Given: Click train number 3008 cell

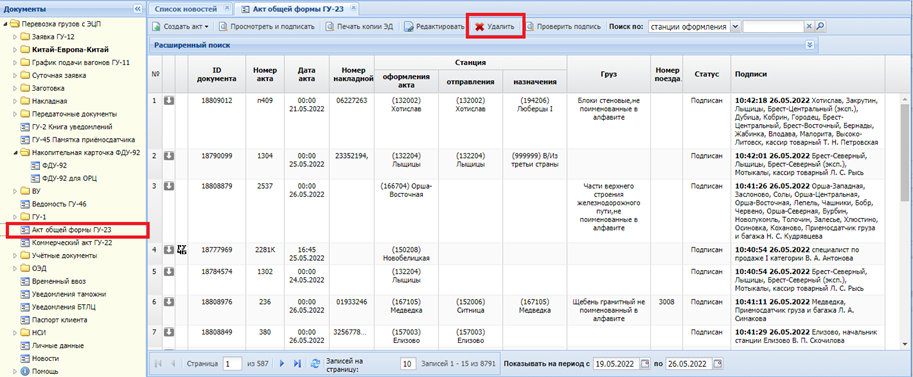Looking at the screenshot, I should pyautogui.click(x=666, y=302).
